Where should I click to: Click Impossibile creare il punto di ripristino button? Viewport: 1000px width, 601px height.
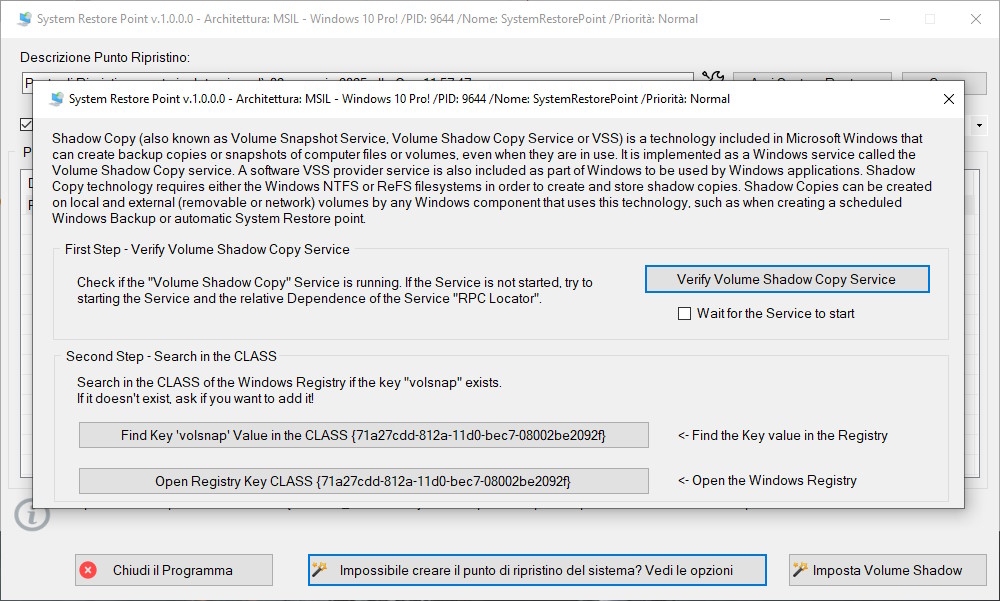pyautogui.click(x=537, y=570)
